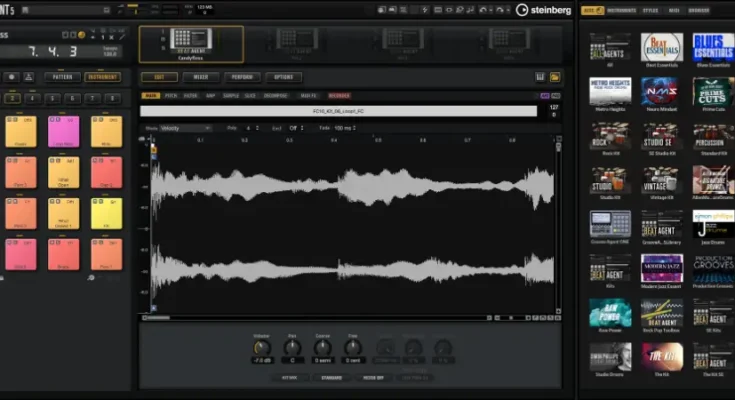Click the Options button

pyautogui.click(x=283, y=77)
